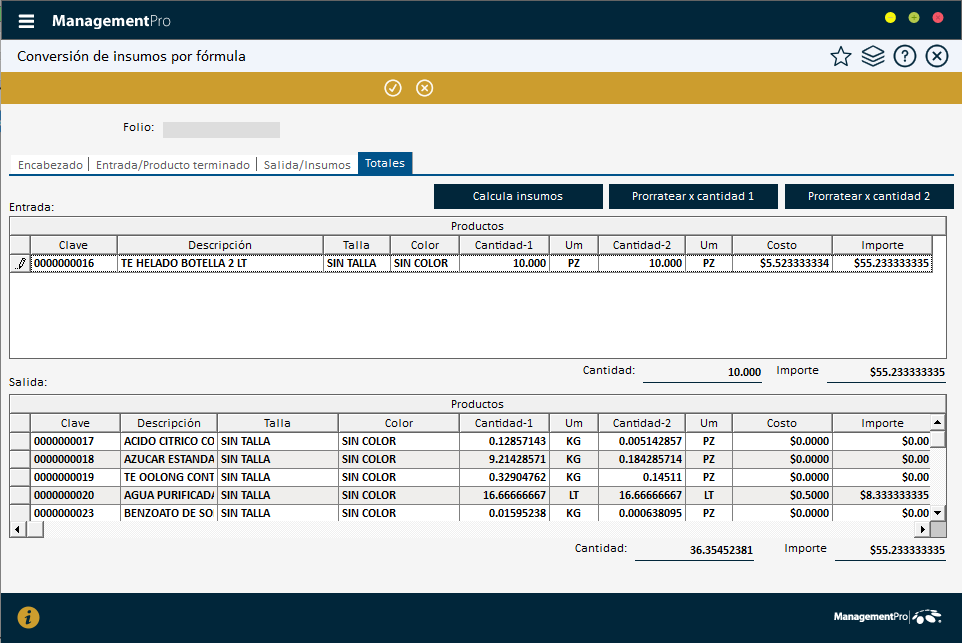Open the Entrada/Producto terminado tab

tap(173, 164)
